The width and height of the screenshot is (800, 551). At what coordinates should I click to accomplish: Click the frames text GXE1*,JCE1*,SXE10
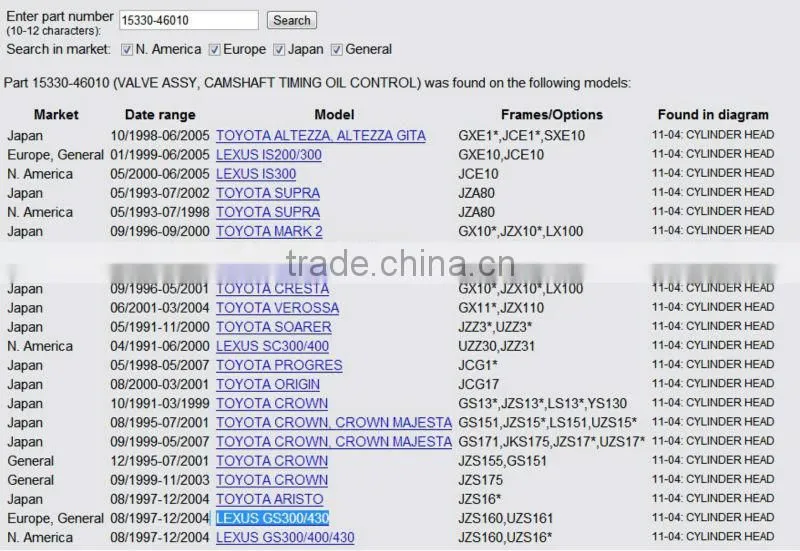pos(521,136)
